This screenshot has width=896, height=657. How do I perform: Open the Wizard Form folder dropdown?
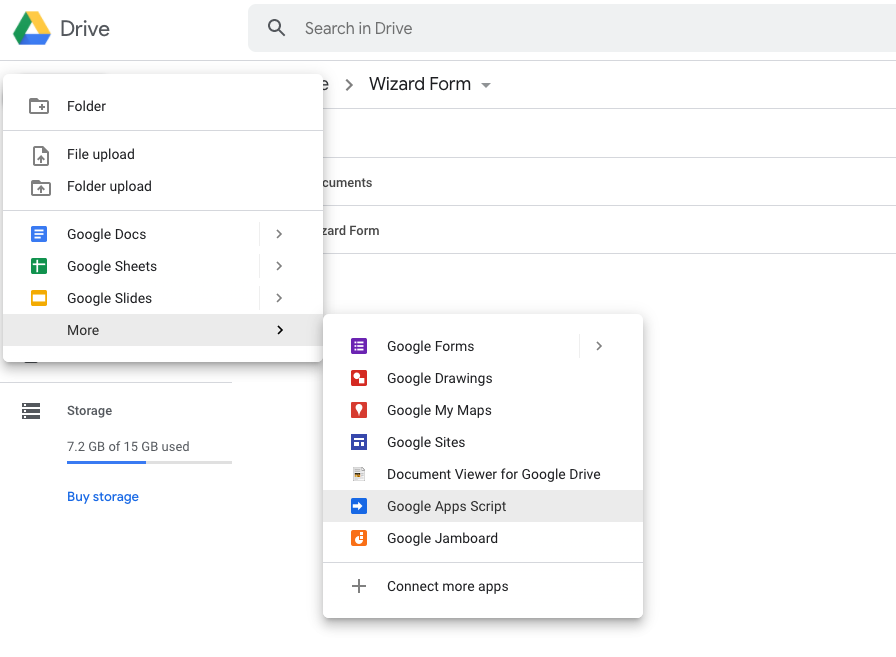point(486,85)
